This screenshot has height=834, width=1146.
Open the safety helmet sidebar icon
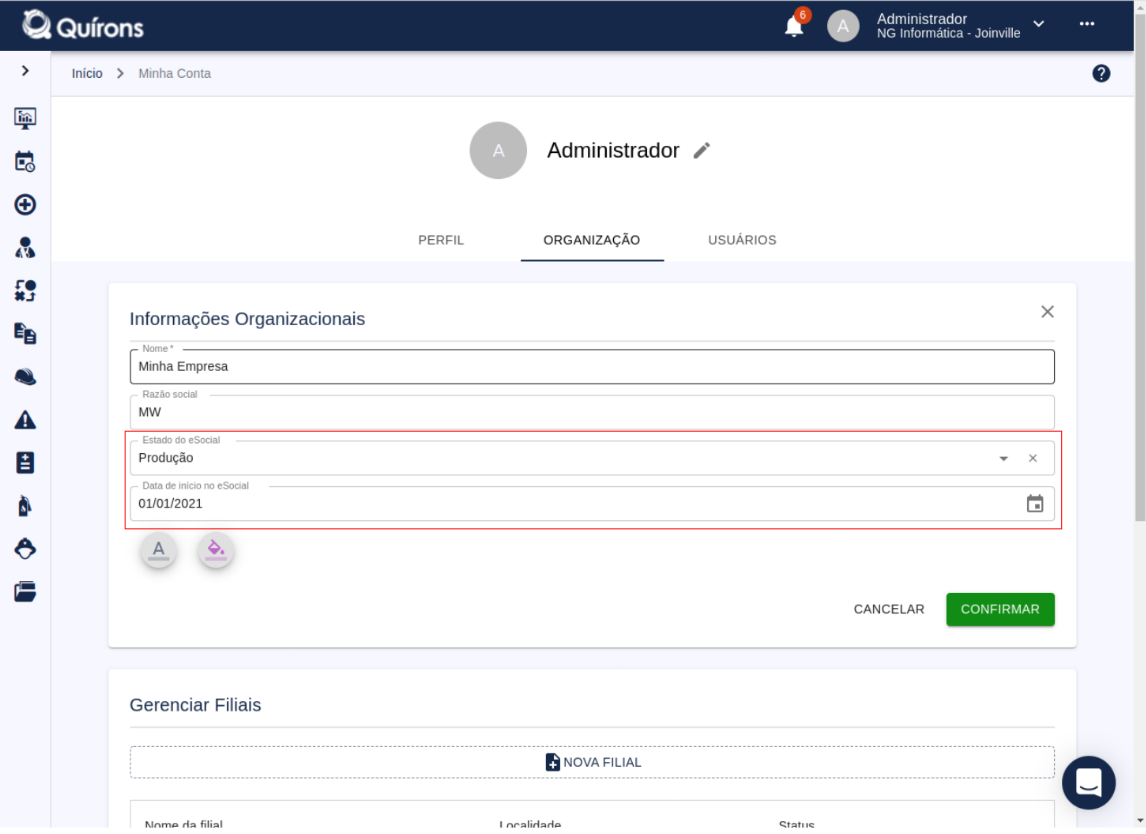pos(26,377)
